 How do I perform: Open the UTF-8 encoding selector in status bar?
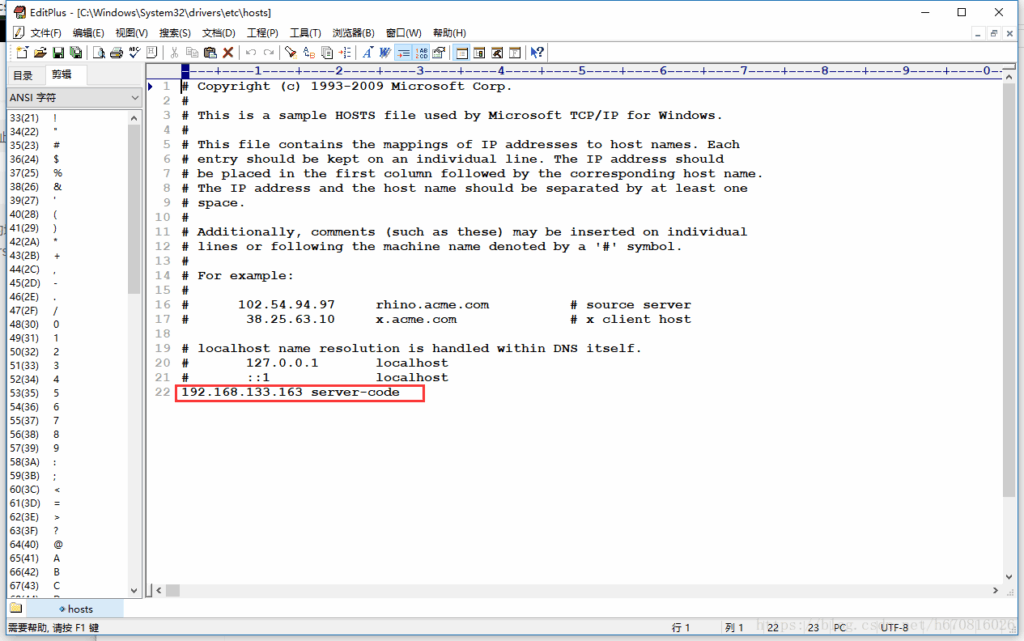[894, 627]
